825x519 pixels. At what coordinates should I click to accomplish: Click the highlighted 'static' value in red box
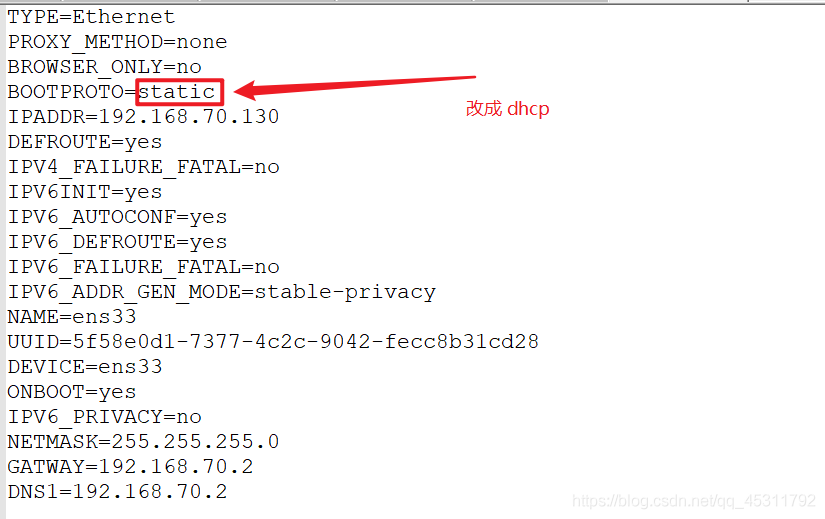[x=179, y=92]
